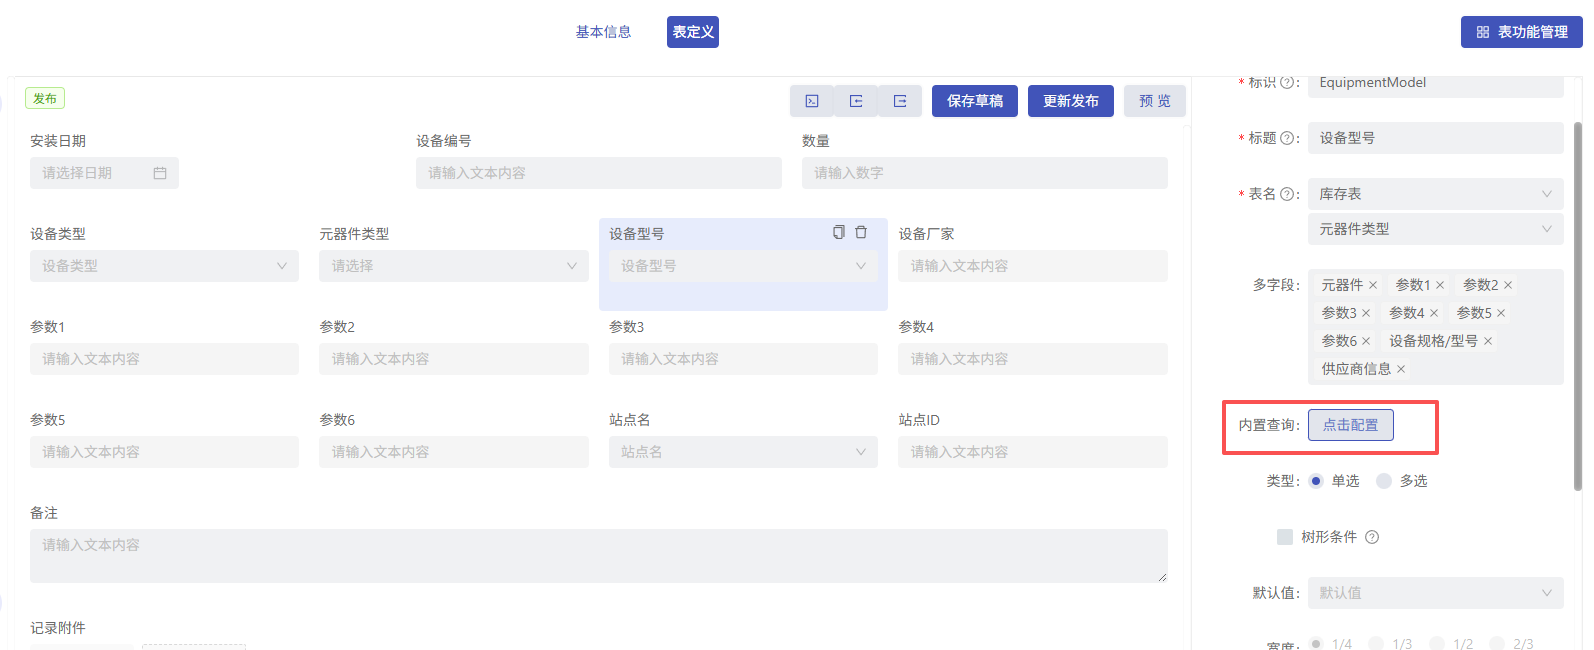Show help tooltip next to 树形条件
Image resolution: width=1594 pixels, height=650 pixels.
coord(1372,537)
